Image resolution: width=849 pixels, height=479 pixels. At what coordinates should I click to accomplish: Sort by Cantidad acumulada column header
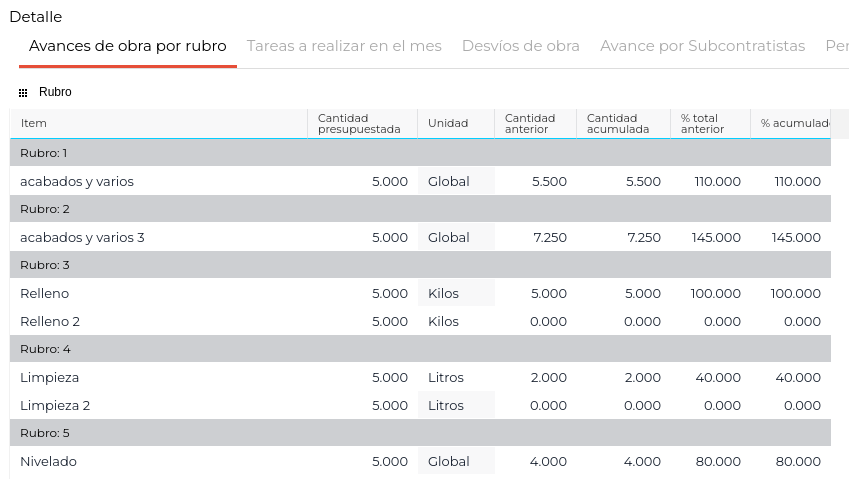point(618,123)
